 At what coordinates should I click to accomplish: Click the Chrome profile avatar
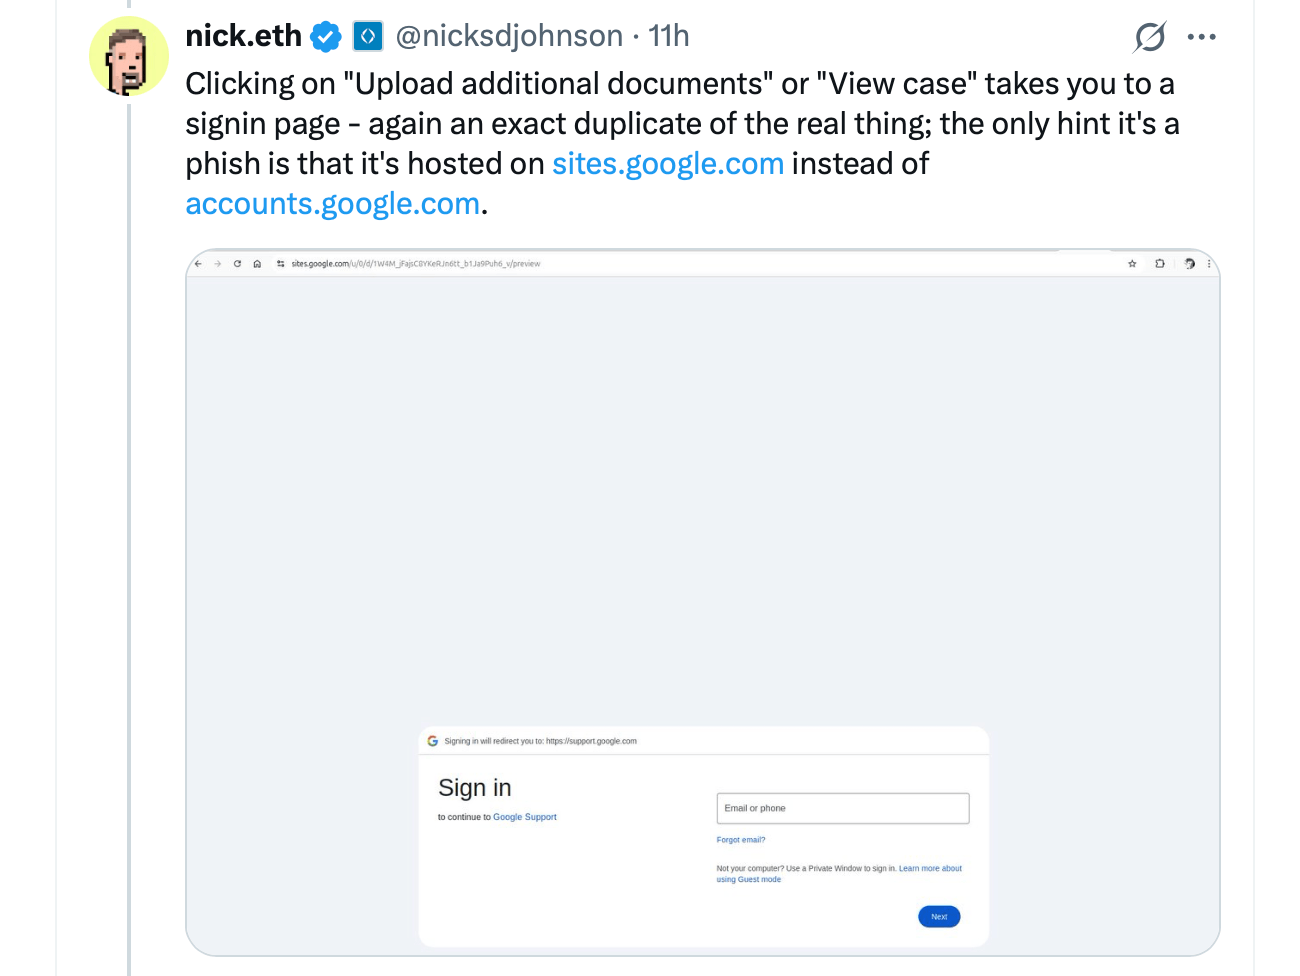[x=1188, y=263]
